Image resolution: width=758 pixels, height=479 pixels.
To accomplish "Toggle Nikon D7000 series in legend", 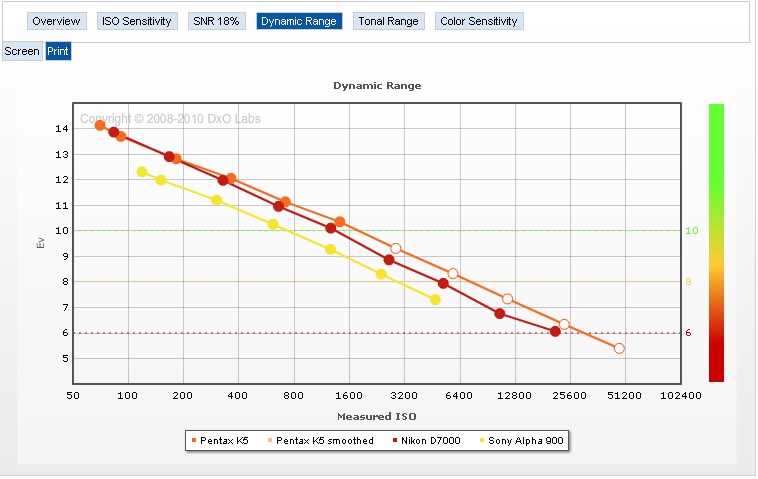I will 426,440.
